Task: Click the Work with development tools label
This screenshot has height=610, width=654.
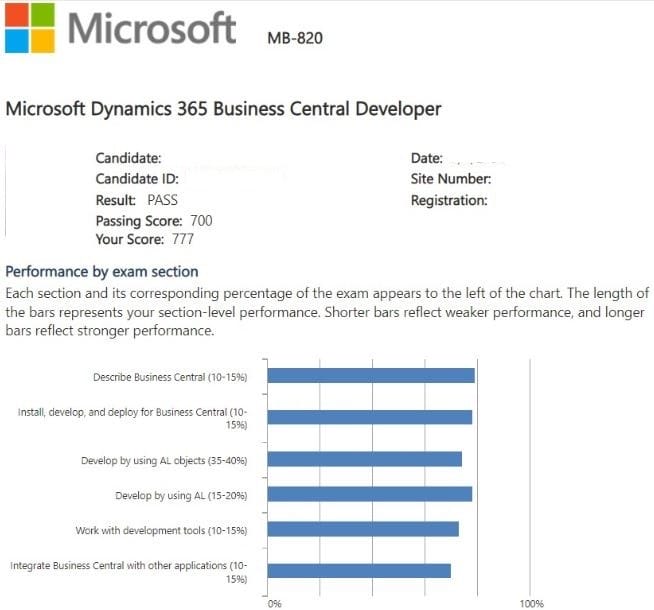Action: click(161, 530)
